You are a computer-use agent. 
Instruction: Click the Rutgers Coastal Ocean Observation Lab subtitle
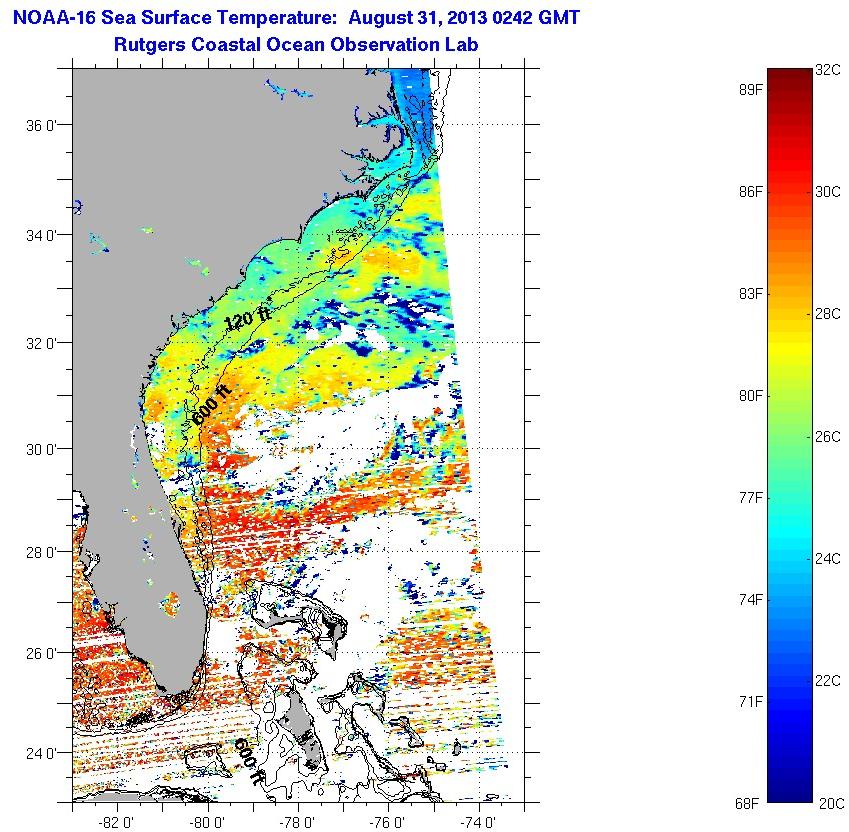pyautogui.click(x=296, y=44)
